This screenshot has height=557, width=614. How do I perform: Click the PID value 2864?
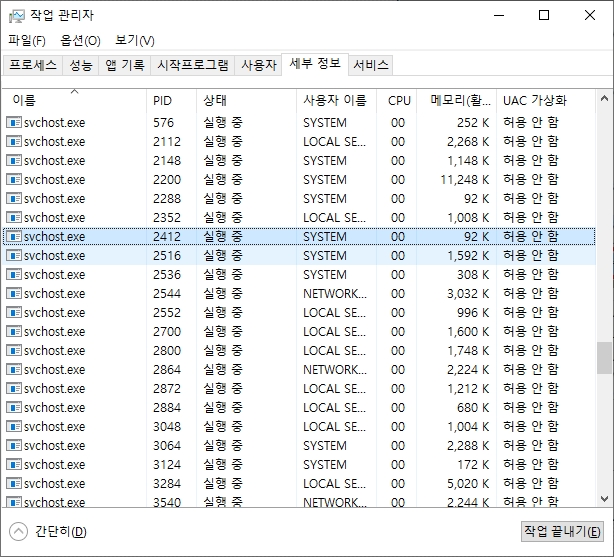[167, 369]
